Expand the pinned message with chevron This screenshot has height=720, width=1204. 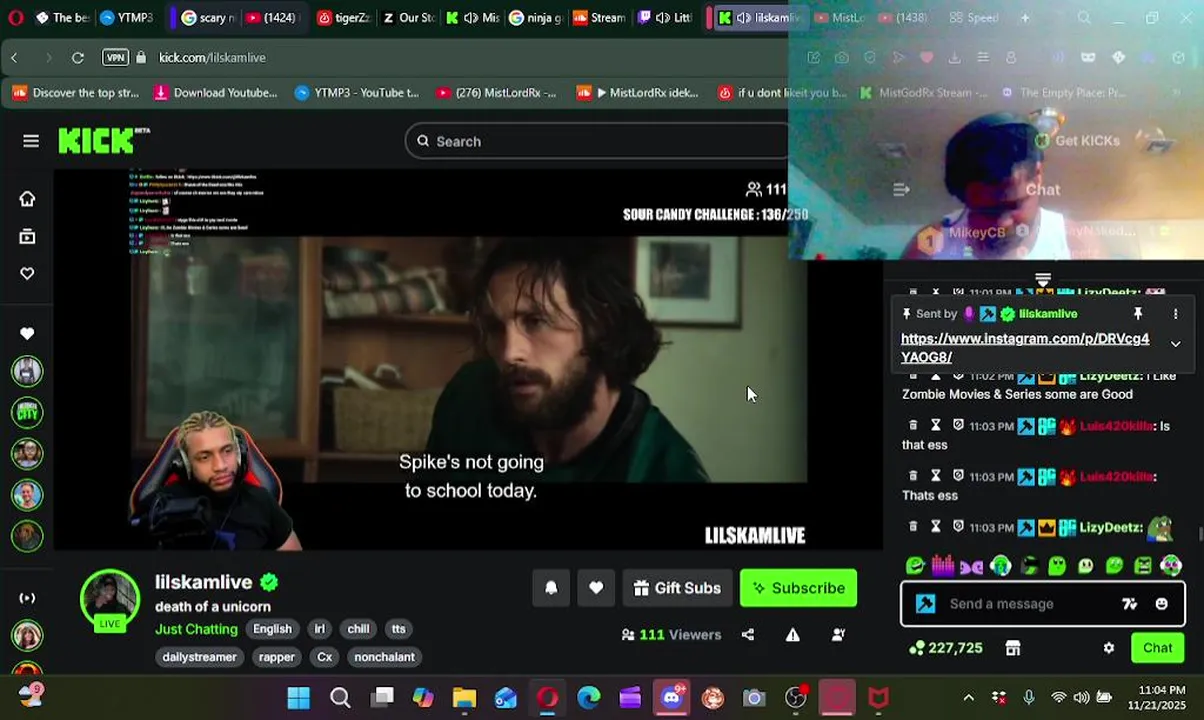[1176, 344]
